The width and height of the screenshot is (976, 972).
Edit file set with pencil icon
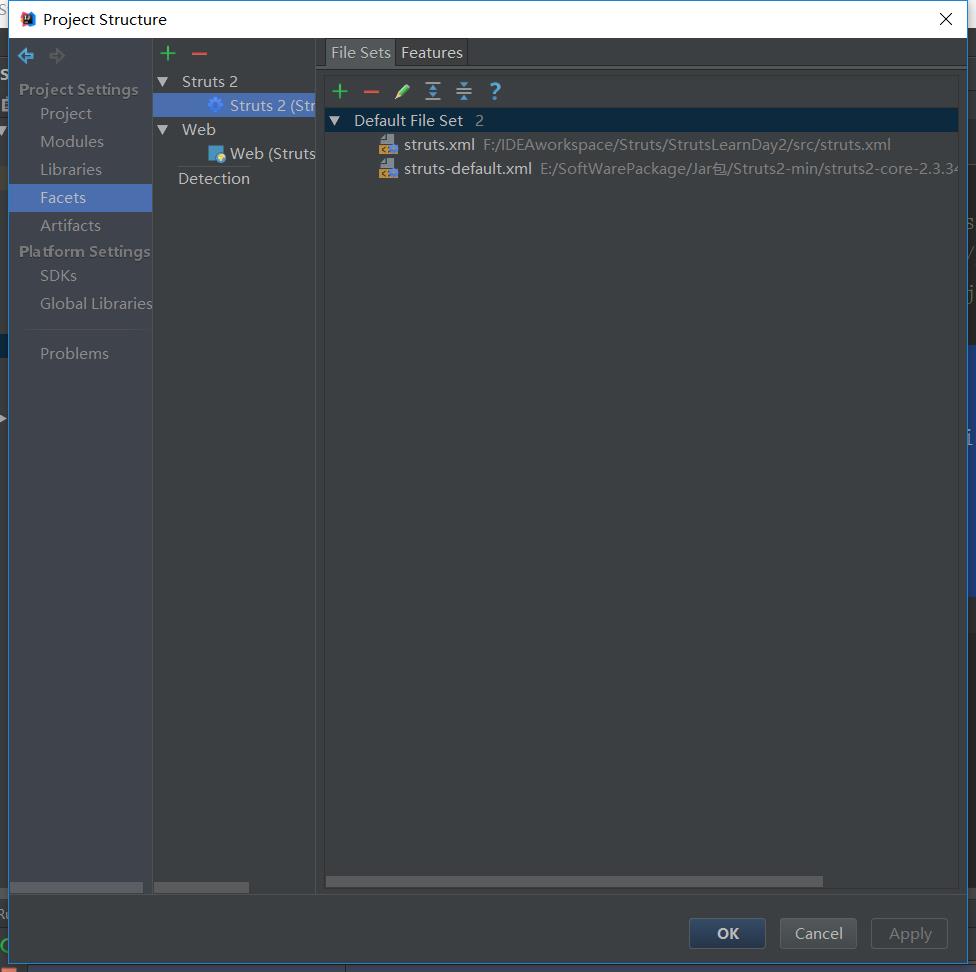click(402, 91)
